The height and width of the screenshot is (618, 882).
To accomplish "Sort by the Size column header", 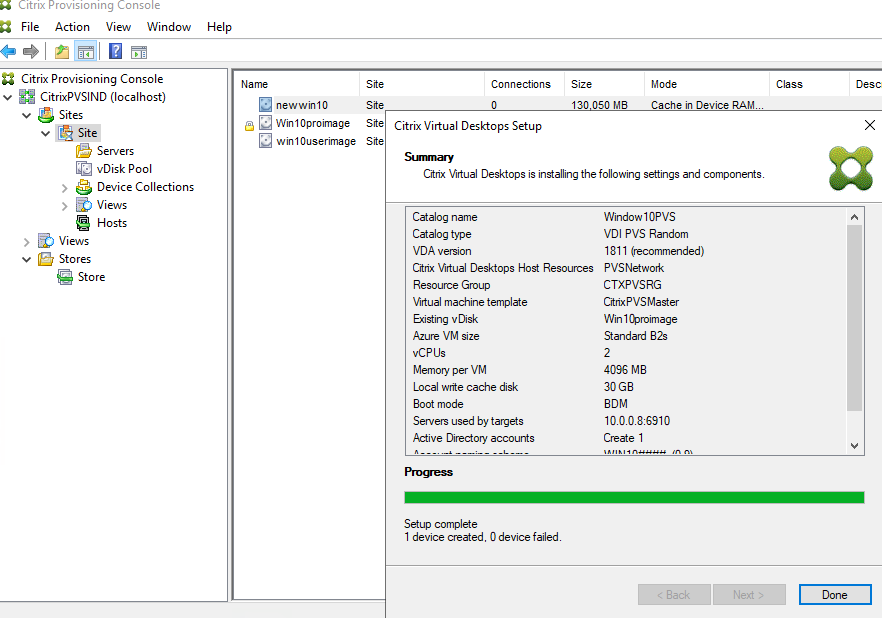I will pos(605,84).
